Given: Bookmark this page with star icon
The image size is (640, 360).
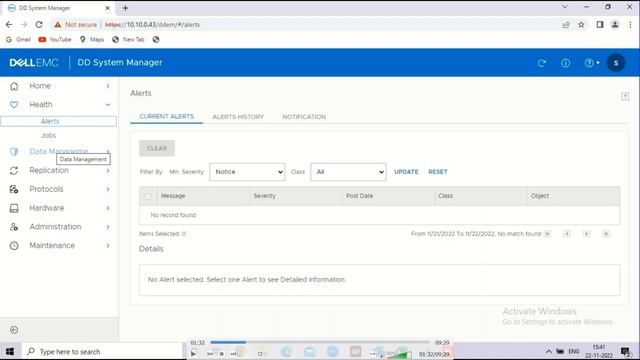Looking at the screenshot, I should click(x=581, y=25).
